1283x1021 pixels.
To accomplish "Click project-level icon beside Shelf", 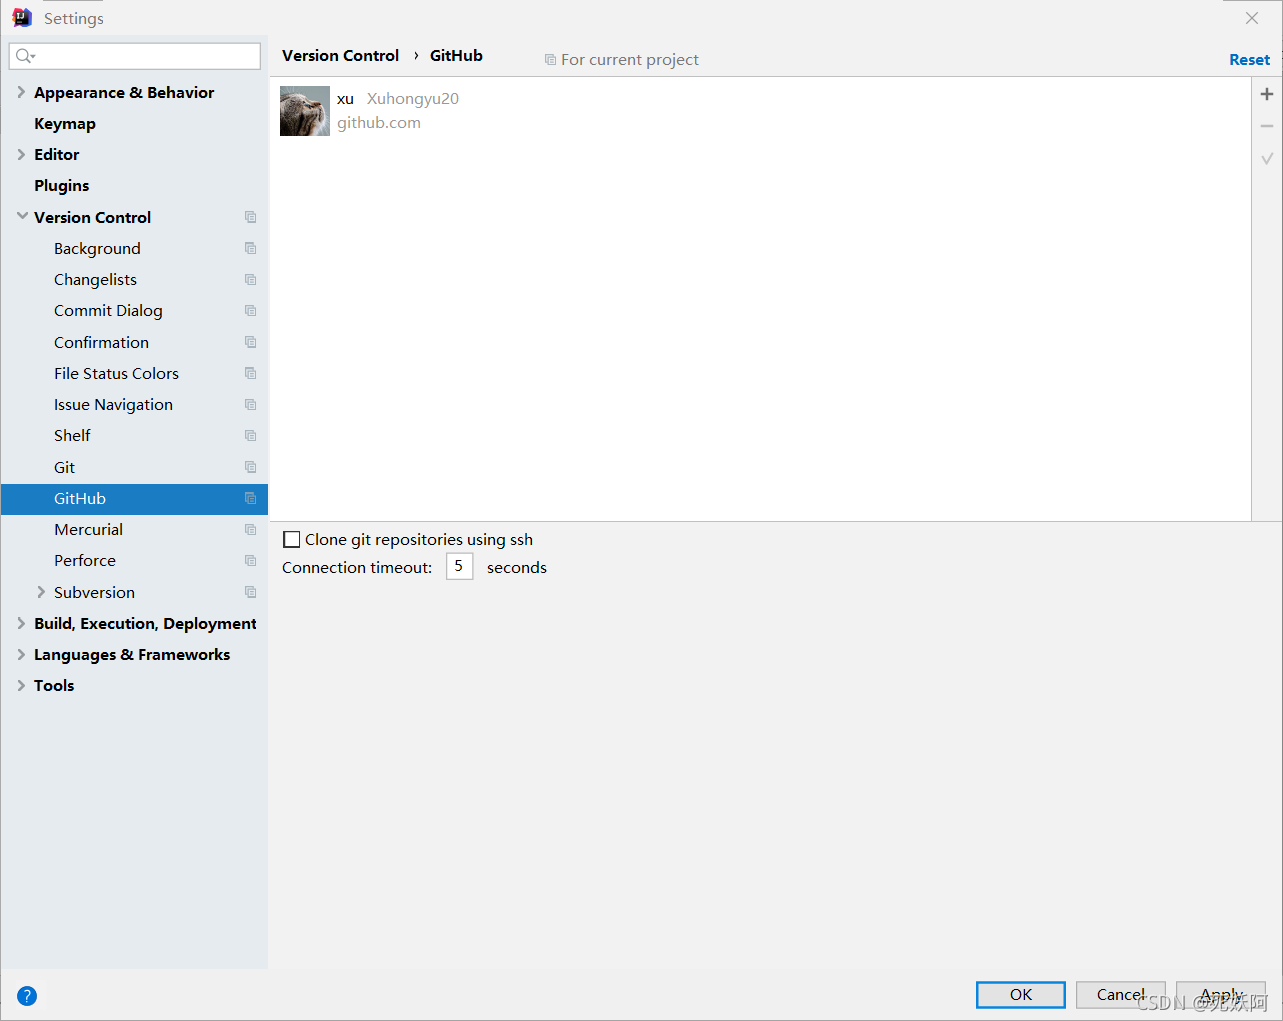I will [x=250, y=435].
